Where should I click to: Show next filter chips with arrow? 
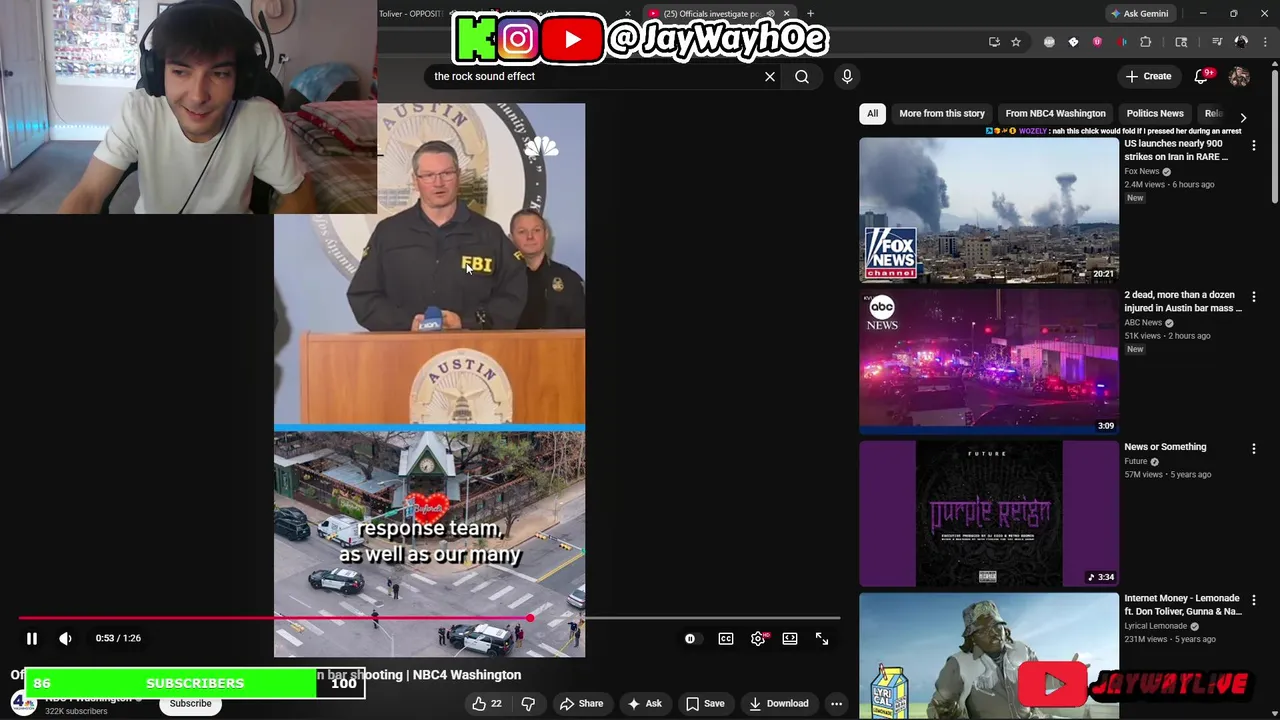pos(1243,117)
